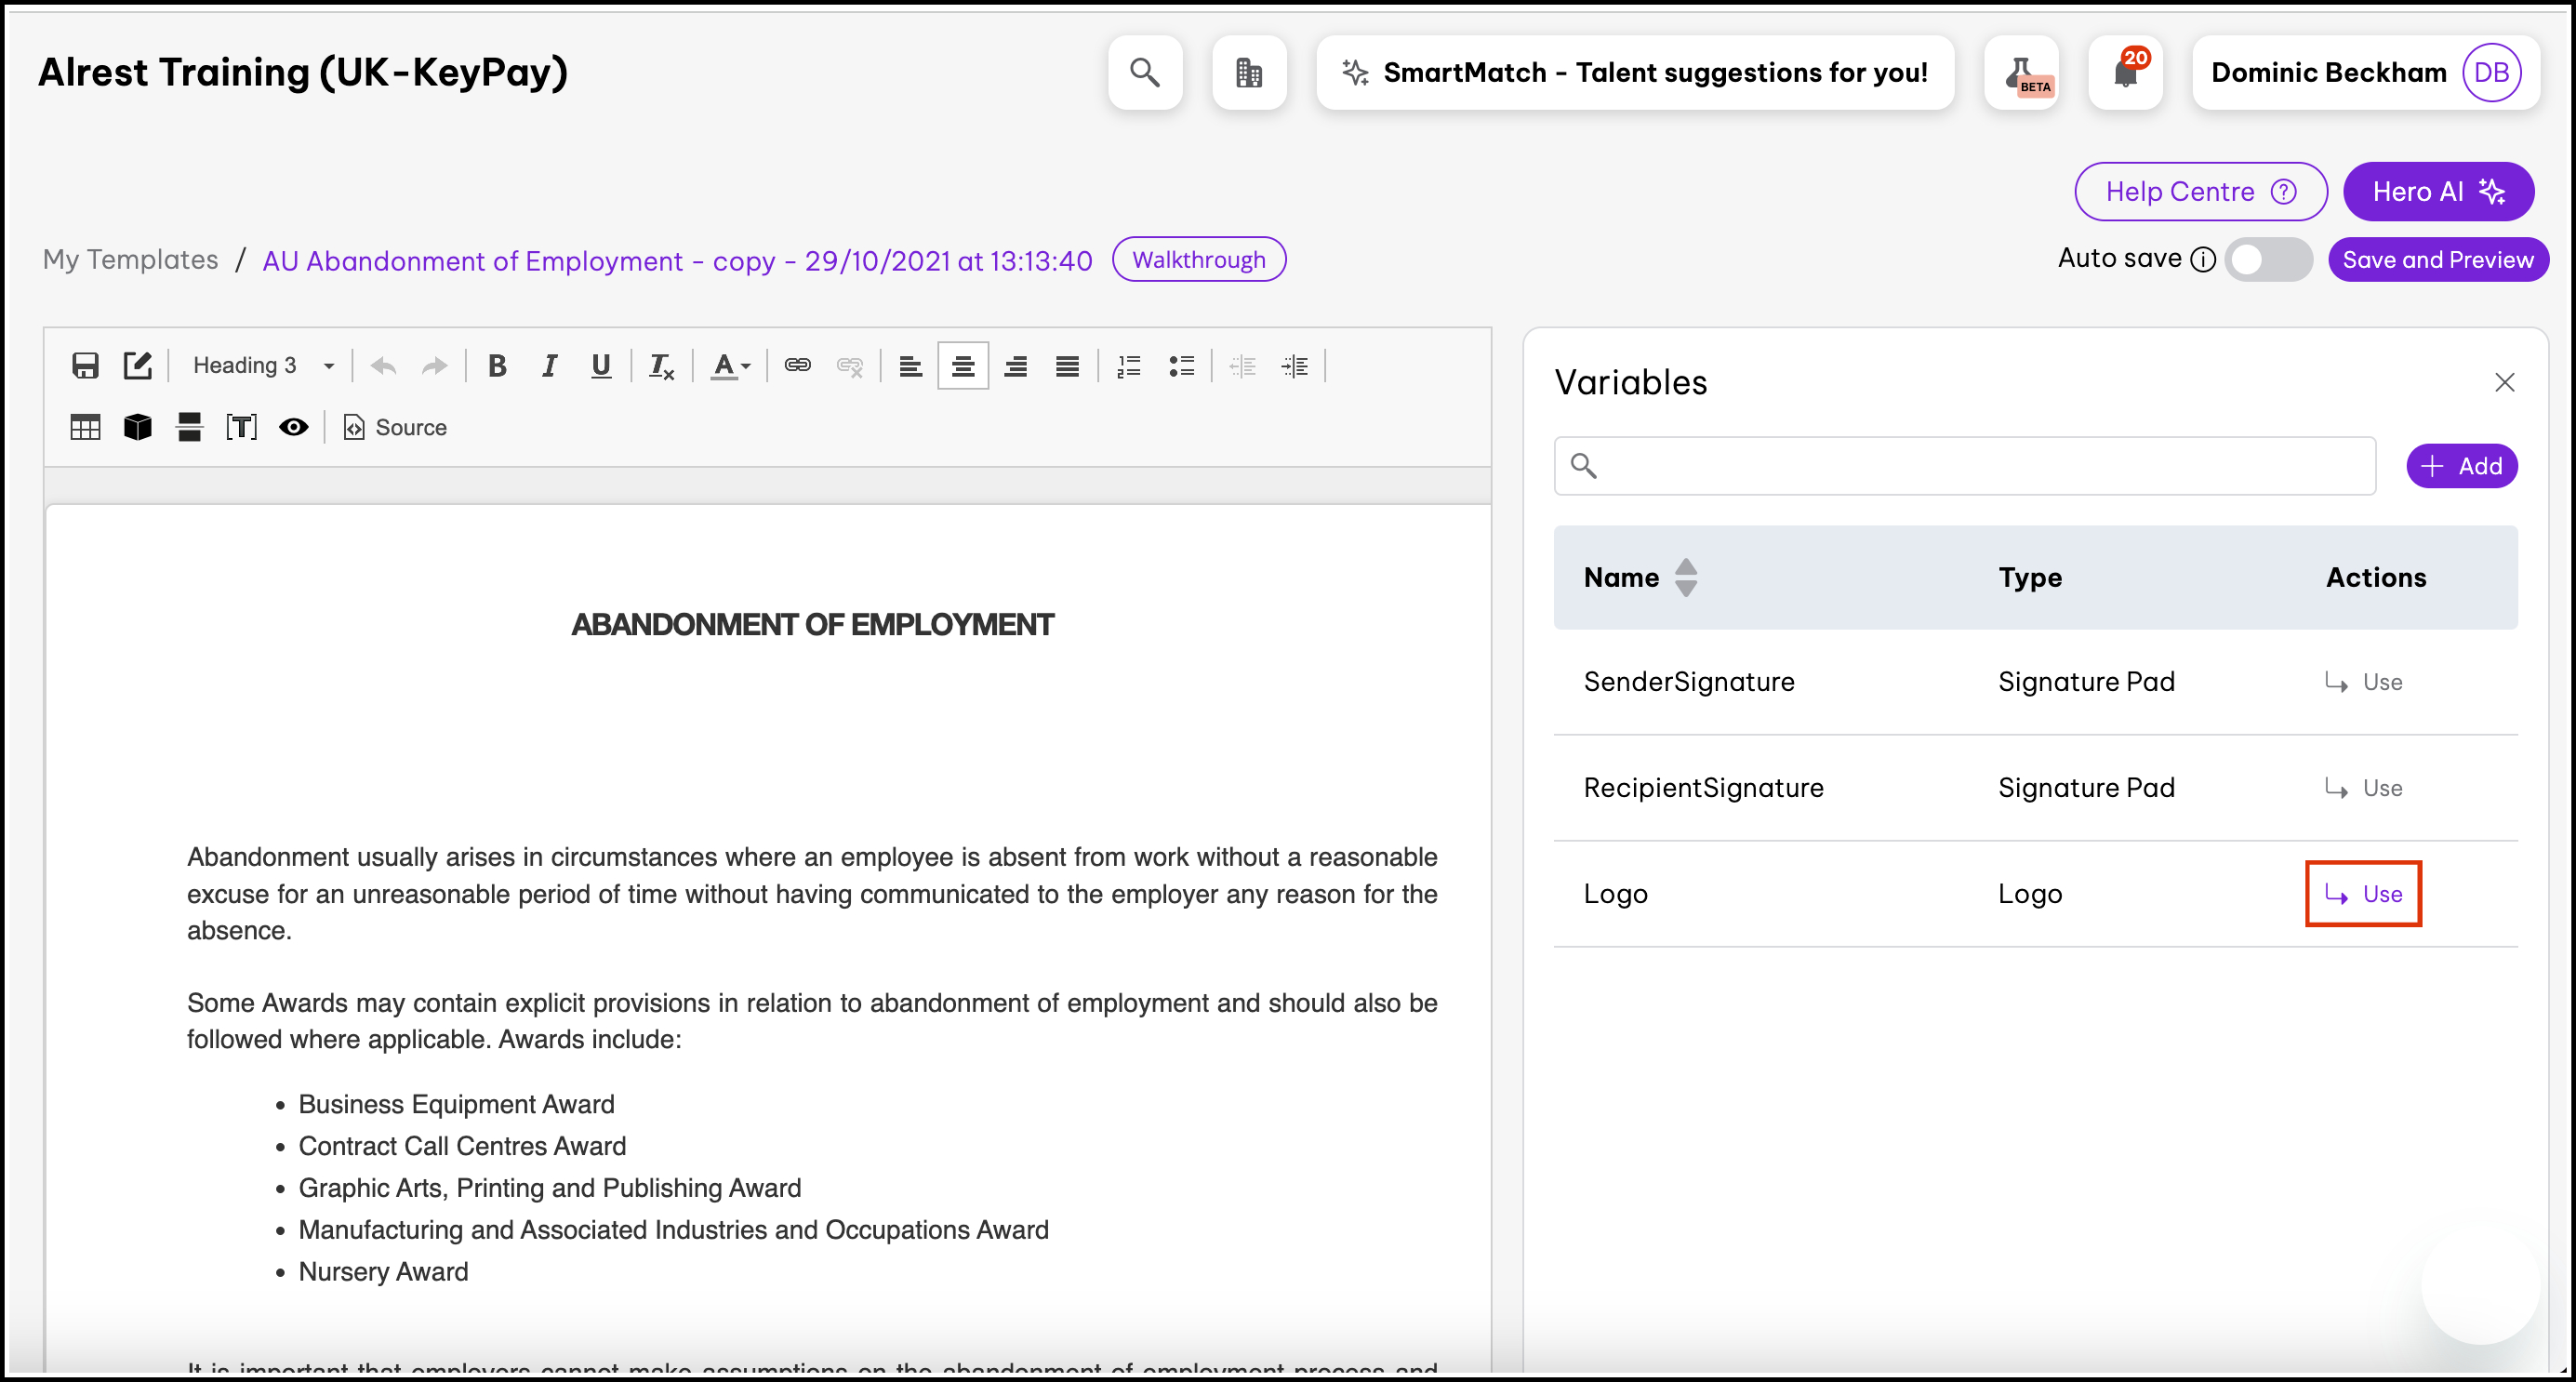Insert a link with chain icon

click(797, 366)
